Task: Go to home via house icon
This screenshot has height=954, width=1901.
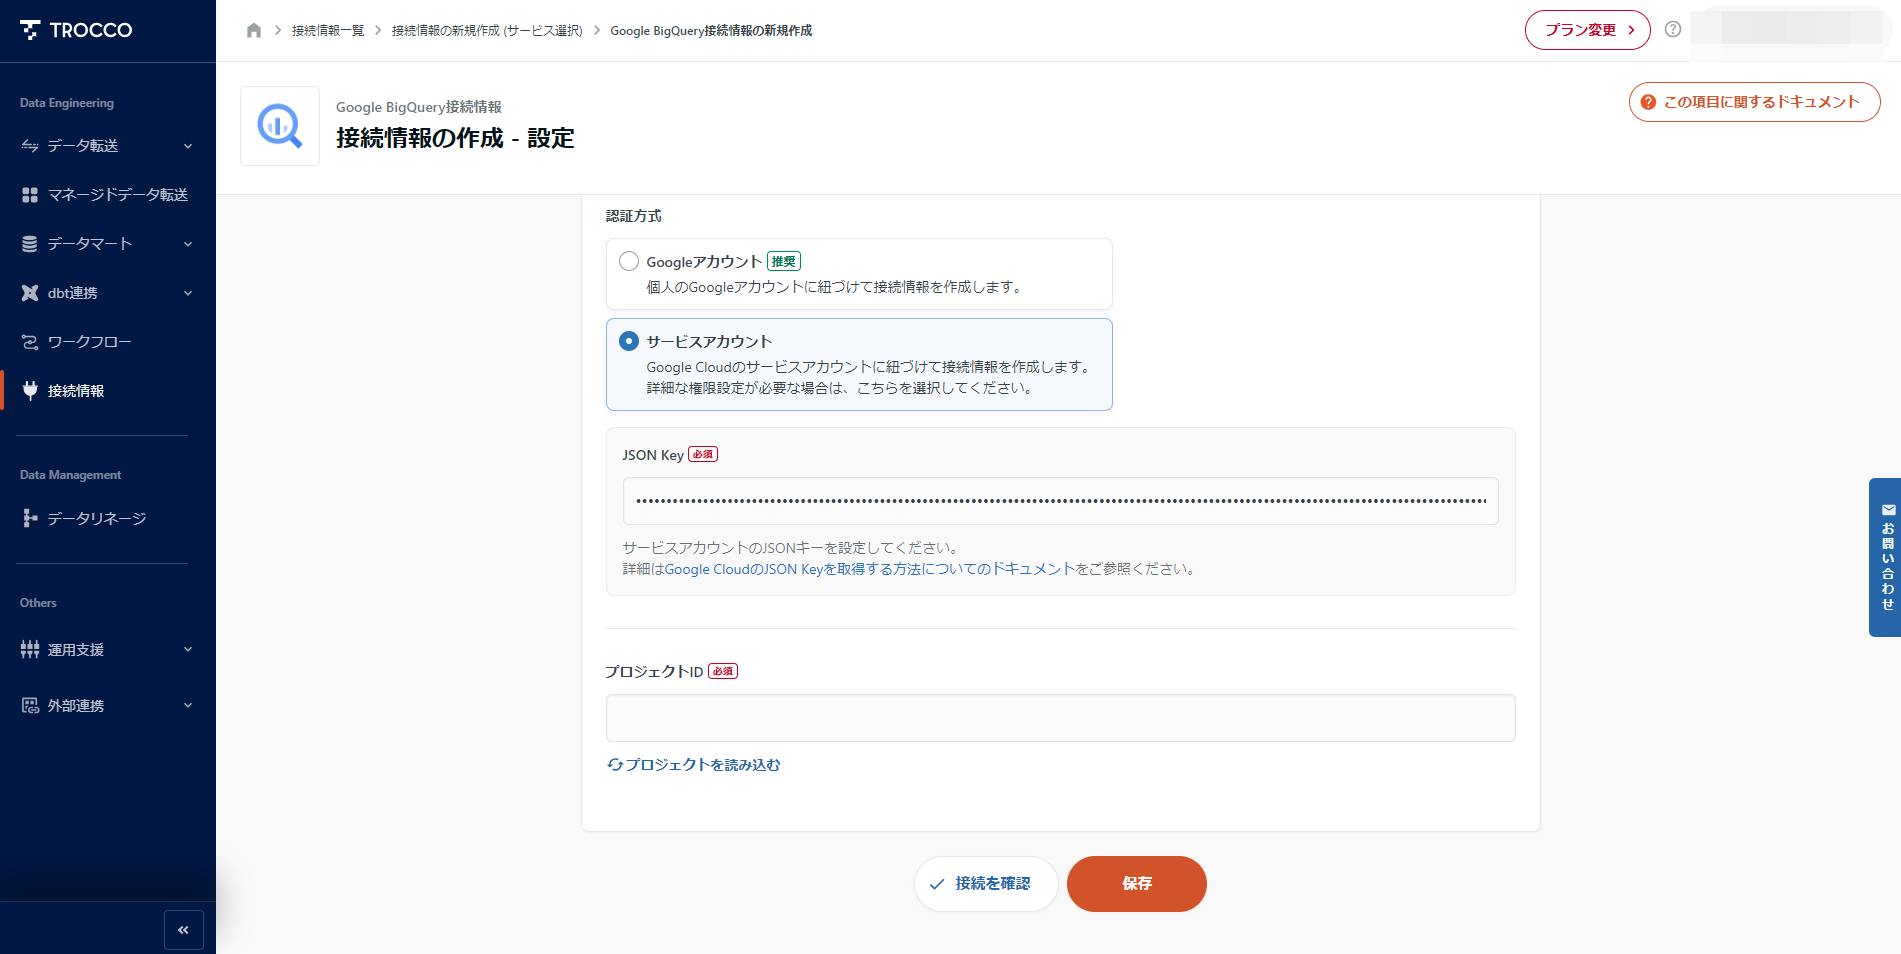Action: pyautogui.click(x=254, y=30)
